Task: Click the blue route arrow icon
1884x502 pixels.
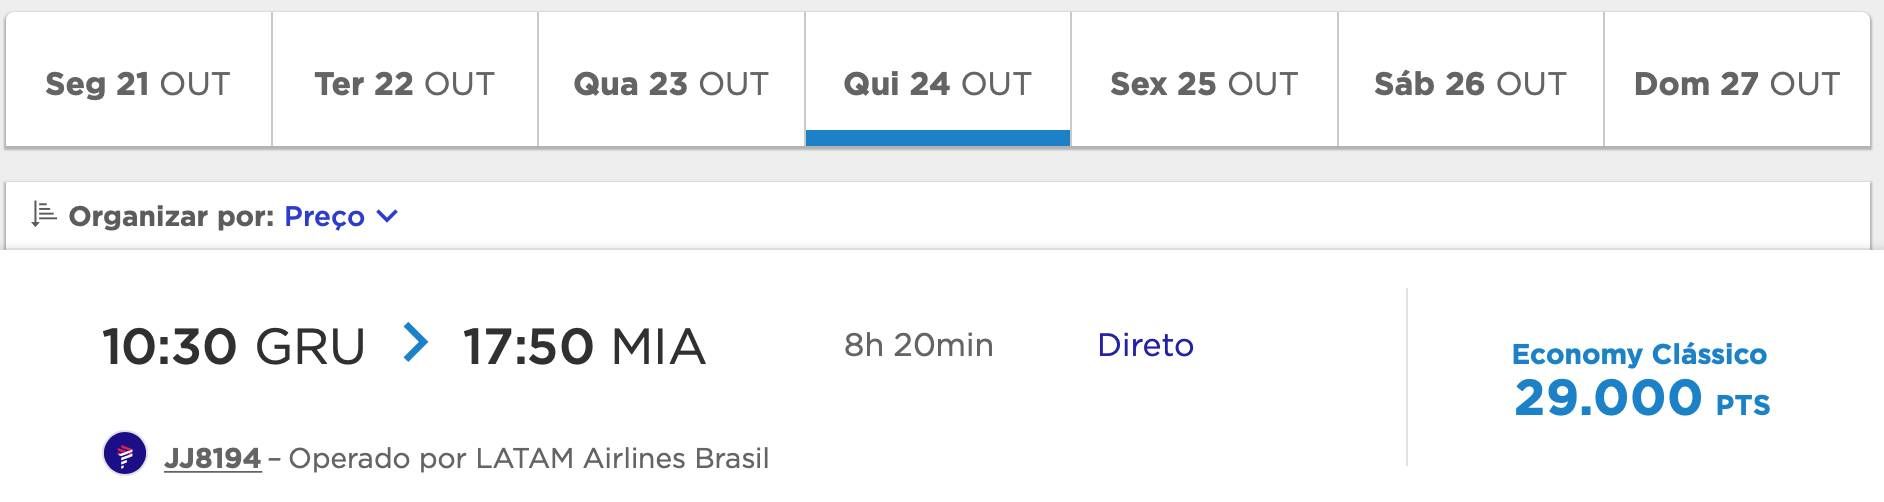Action: [415, 343]
